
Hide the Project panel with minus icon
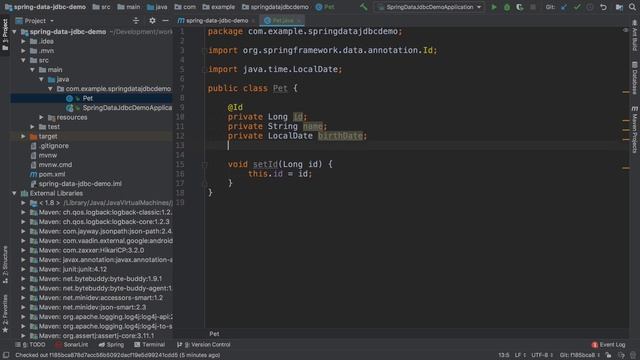click(x=165, y=20)
